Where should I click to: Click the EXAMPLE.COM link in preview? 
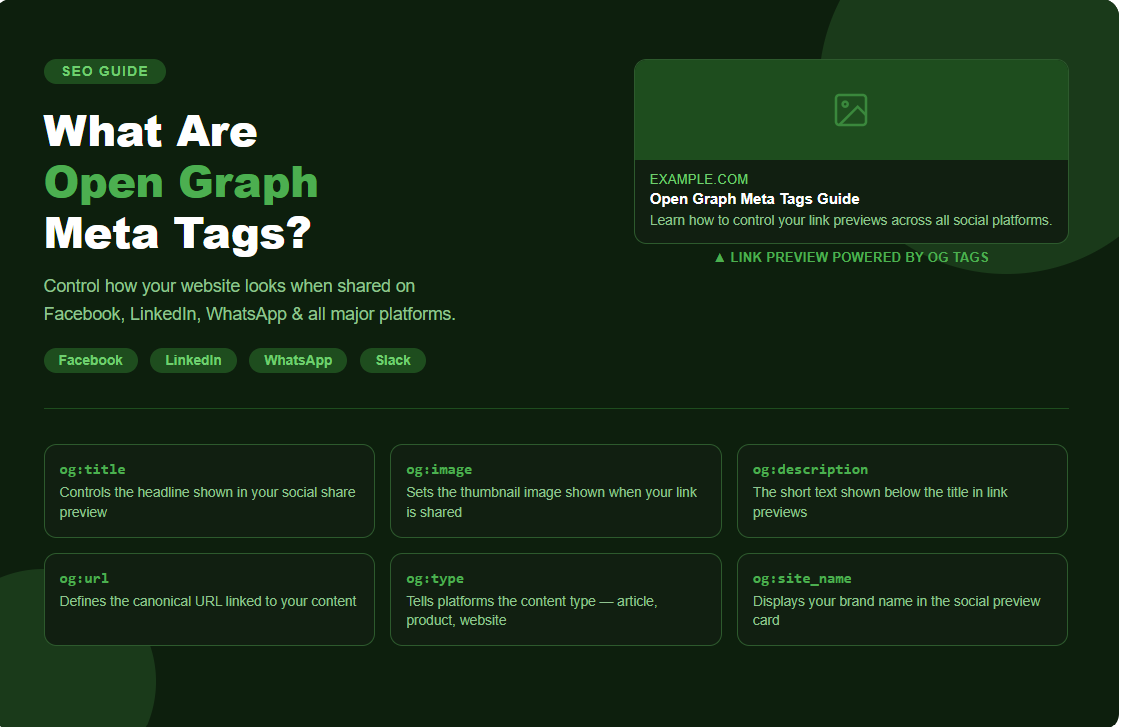(x=699, y=179)
